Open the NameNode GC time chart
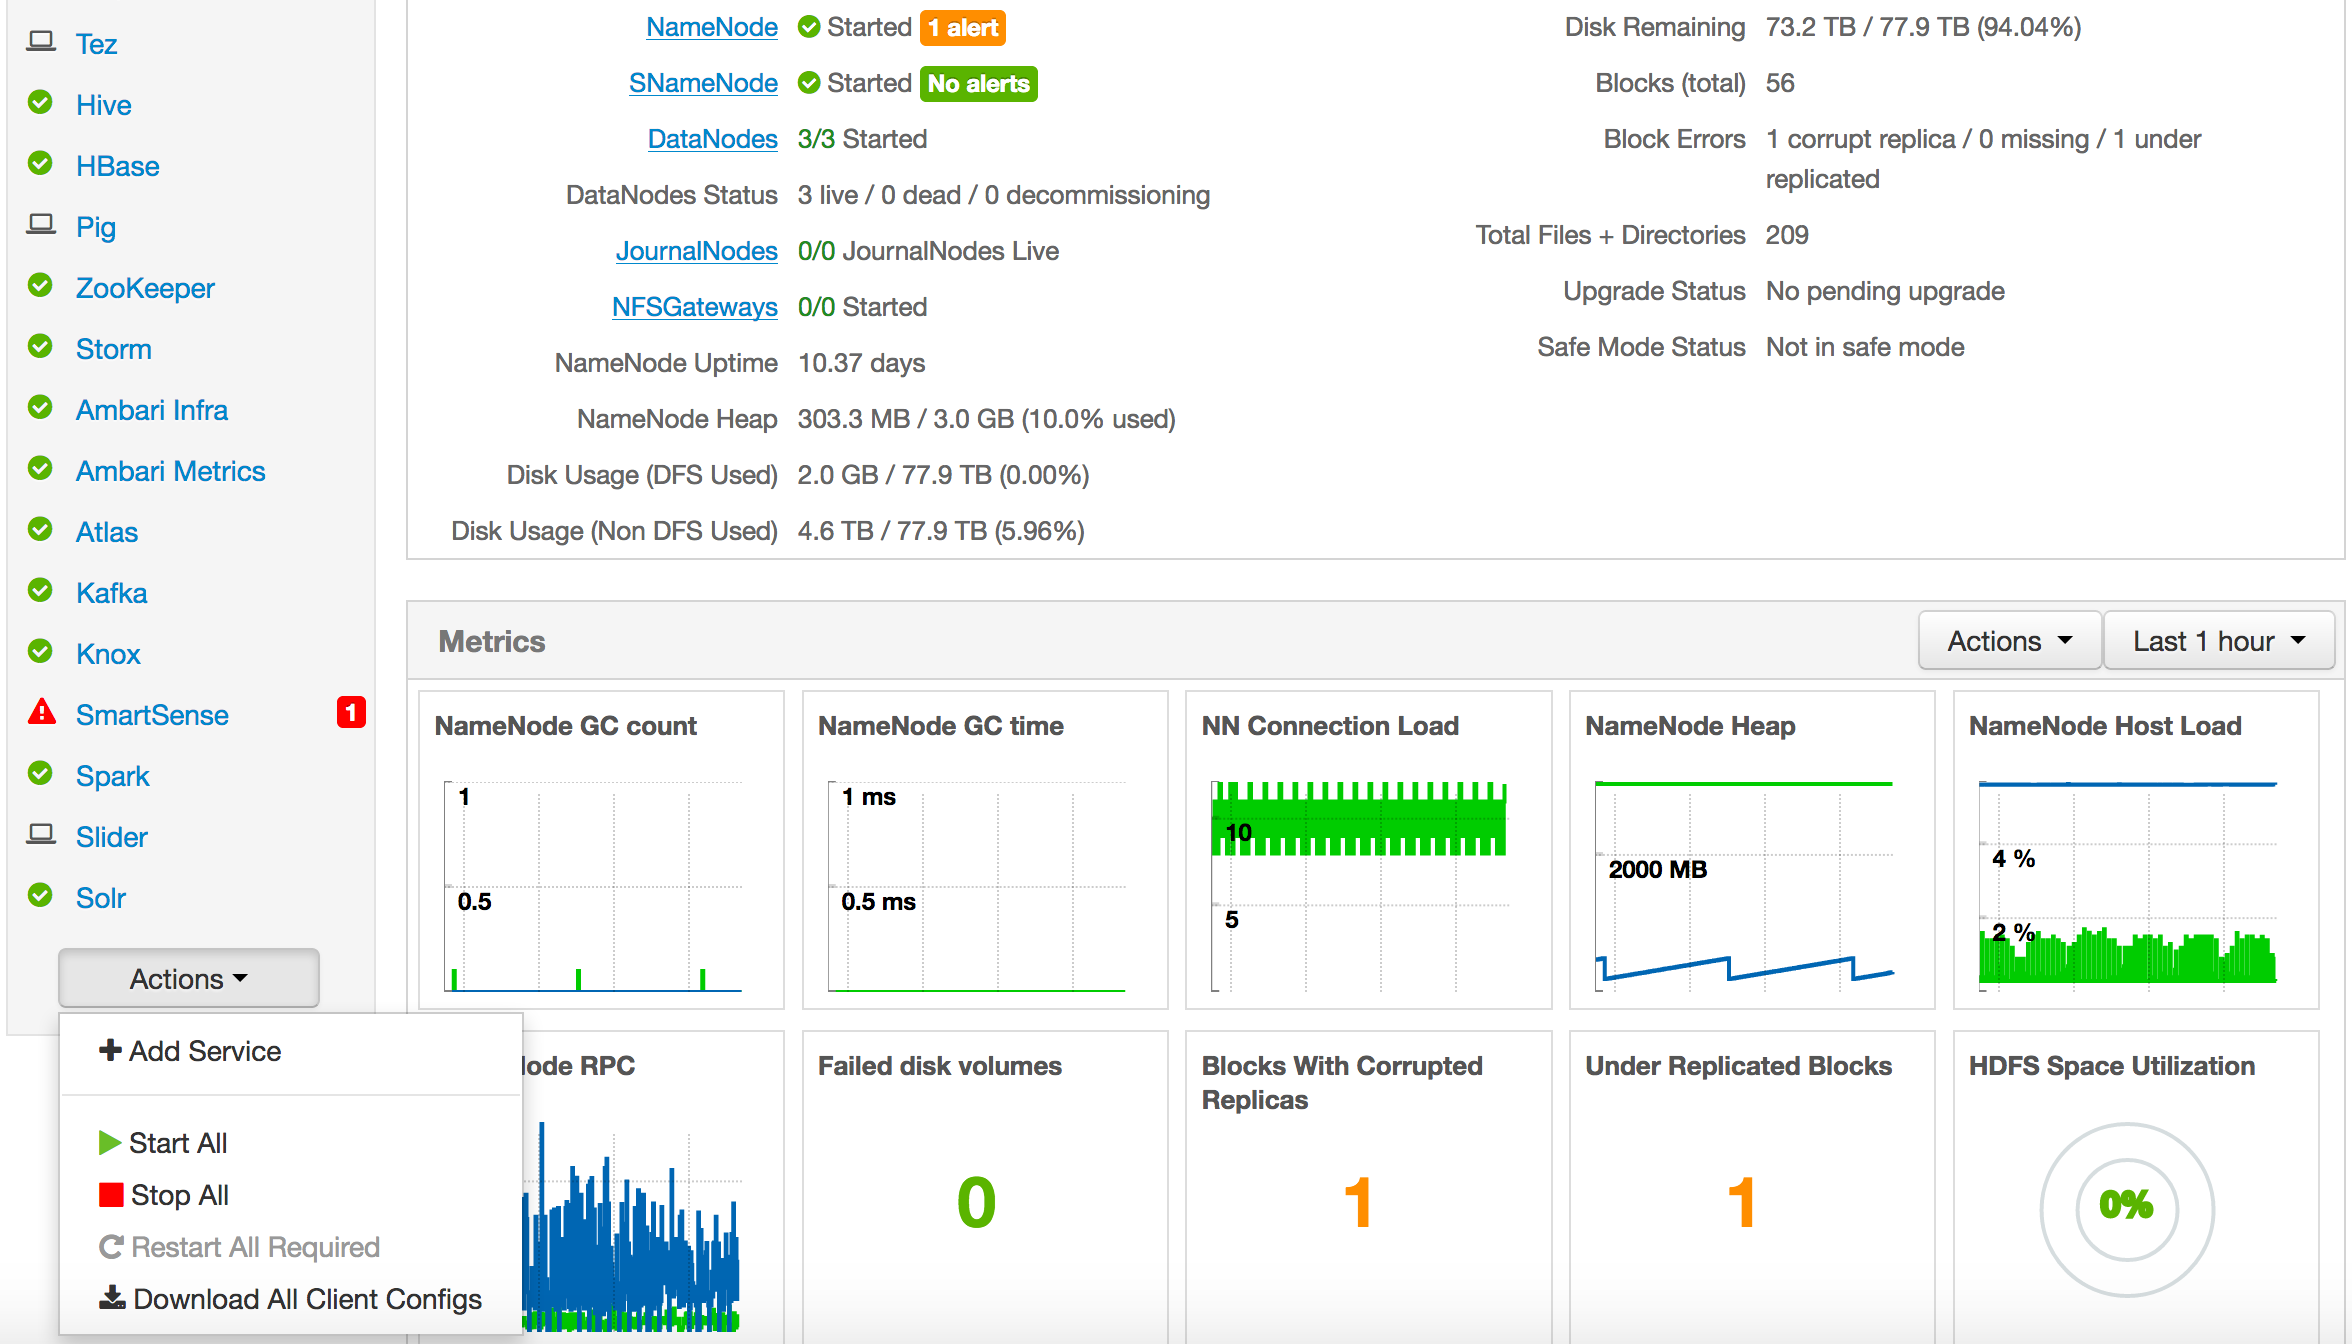The image size is (2352, 1344). tap(985, 849)
